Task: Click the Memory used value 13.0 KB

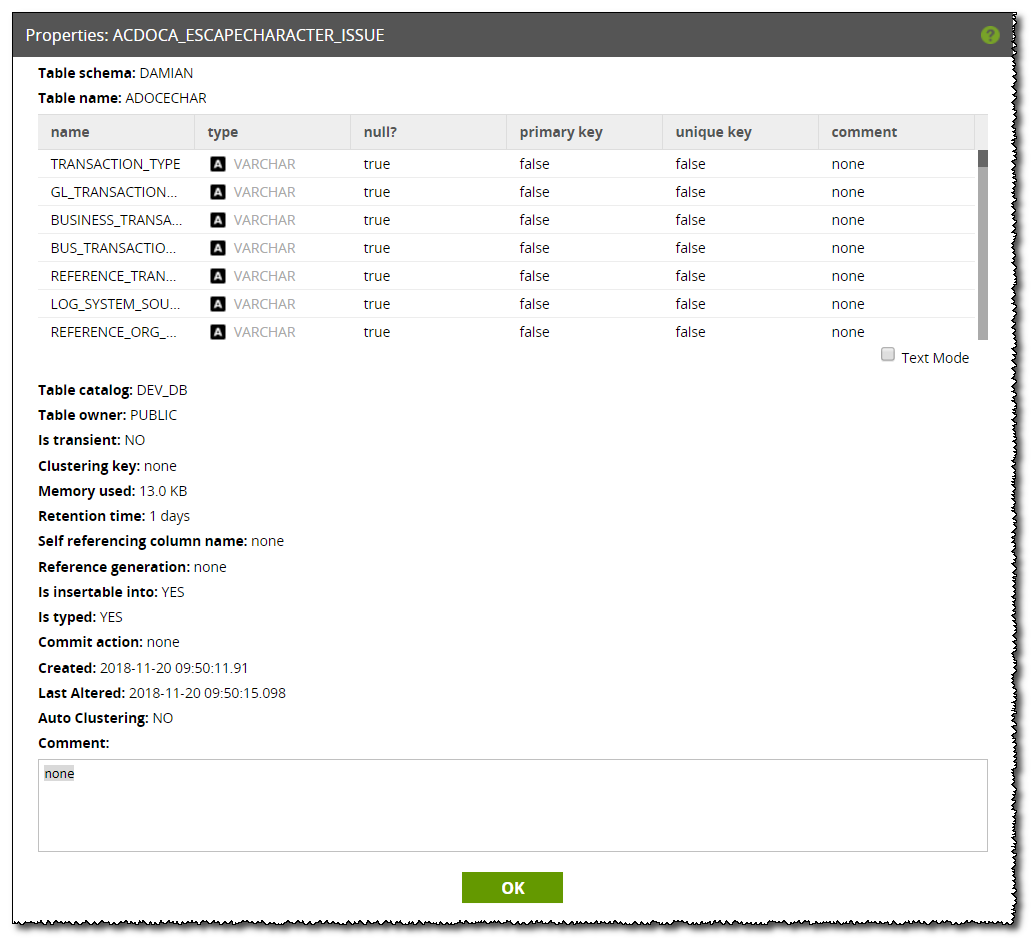Action: click(x=163, y=491)
